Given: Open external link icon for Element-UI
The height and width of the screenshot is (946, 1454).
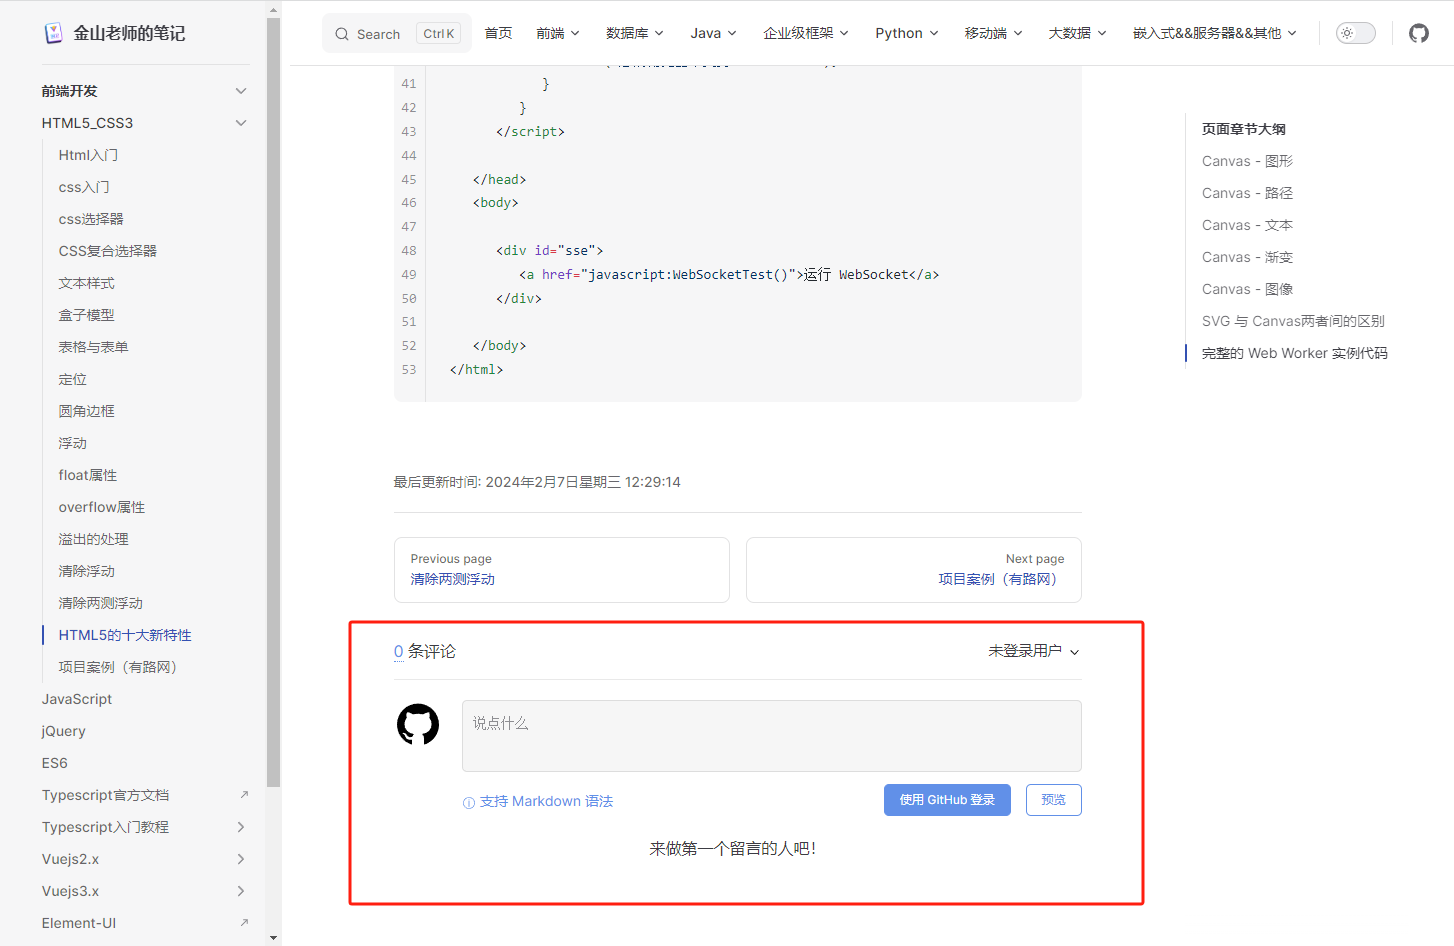Looking at the screenshot, I should (244, 923).
